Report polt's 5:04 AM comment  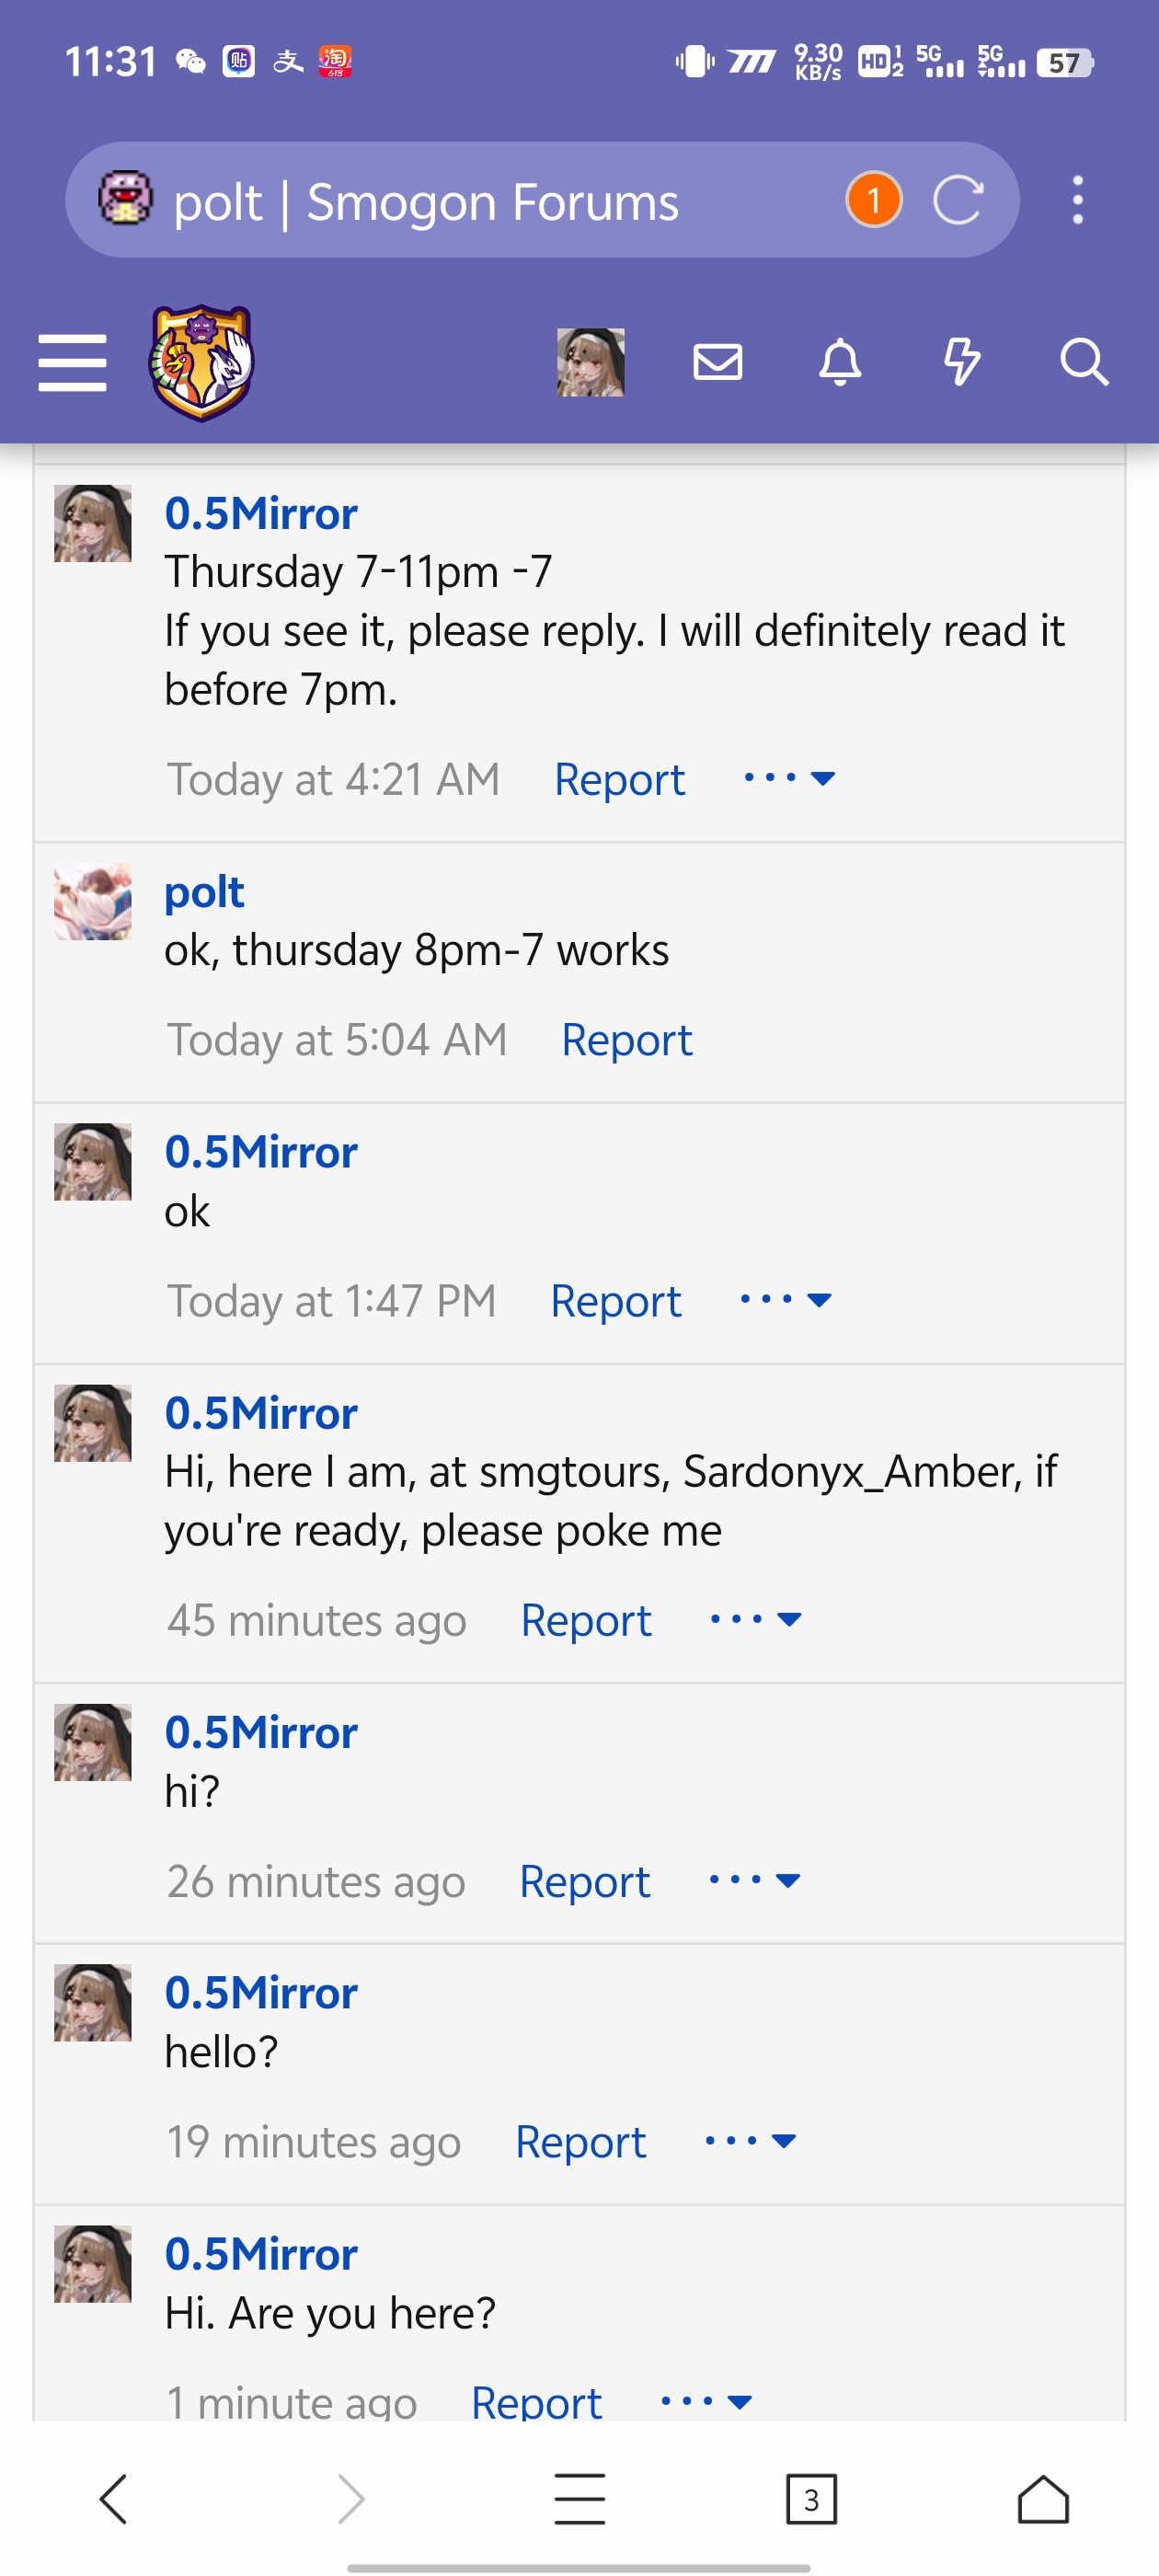click(x=626, y=1040)
